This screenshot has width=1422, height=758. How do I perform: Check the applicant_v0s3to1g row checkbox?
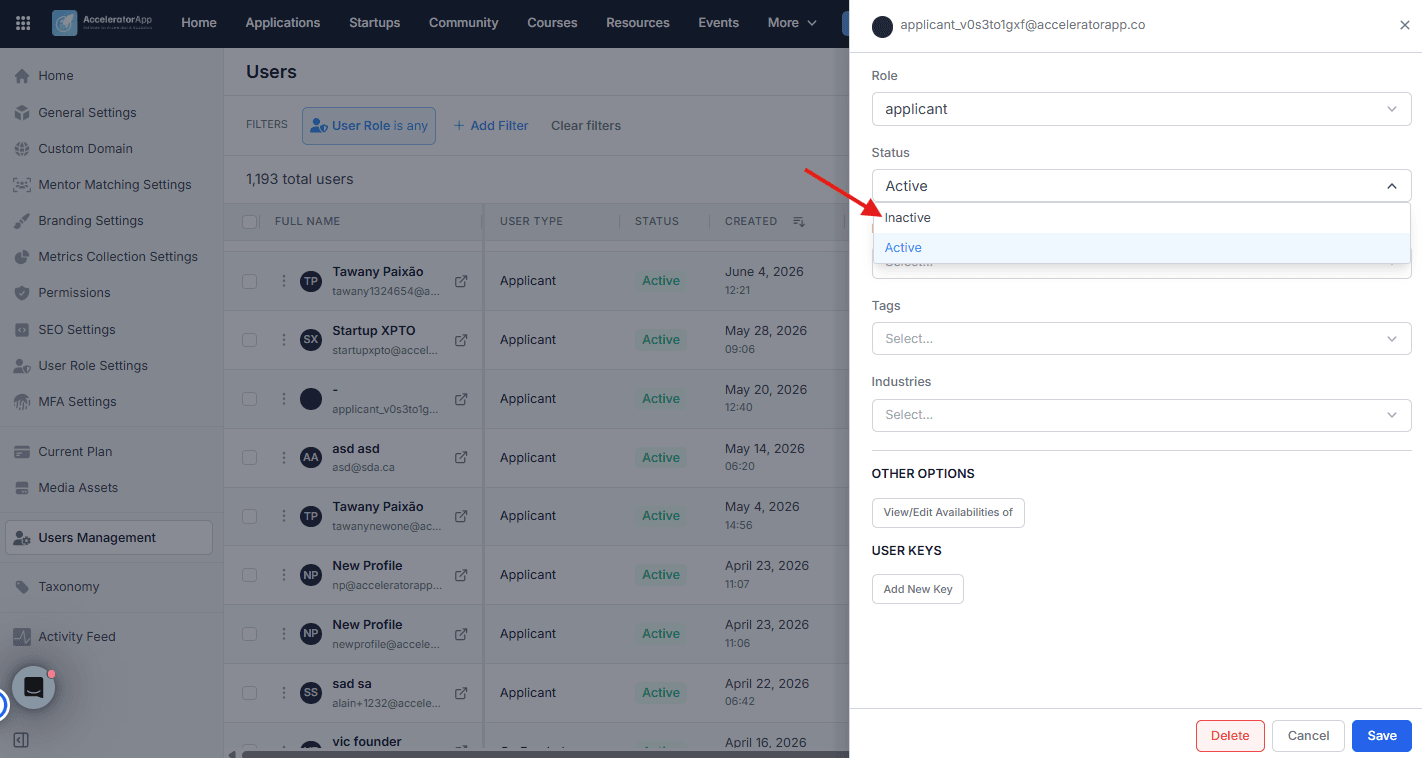[250, 399]
